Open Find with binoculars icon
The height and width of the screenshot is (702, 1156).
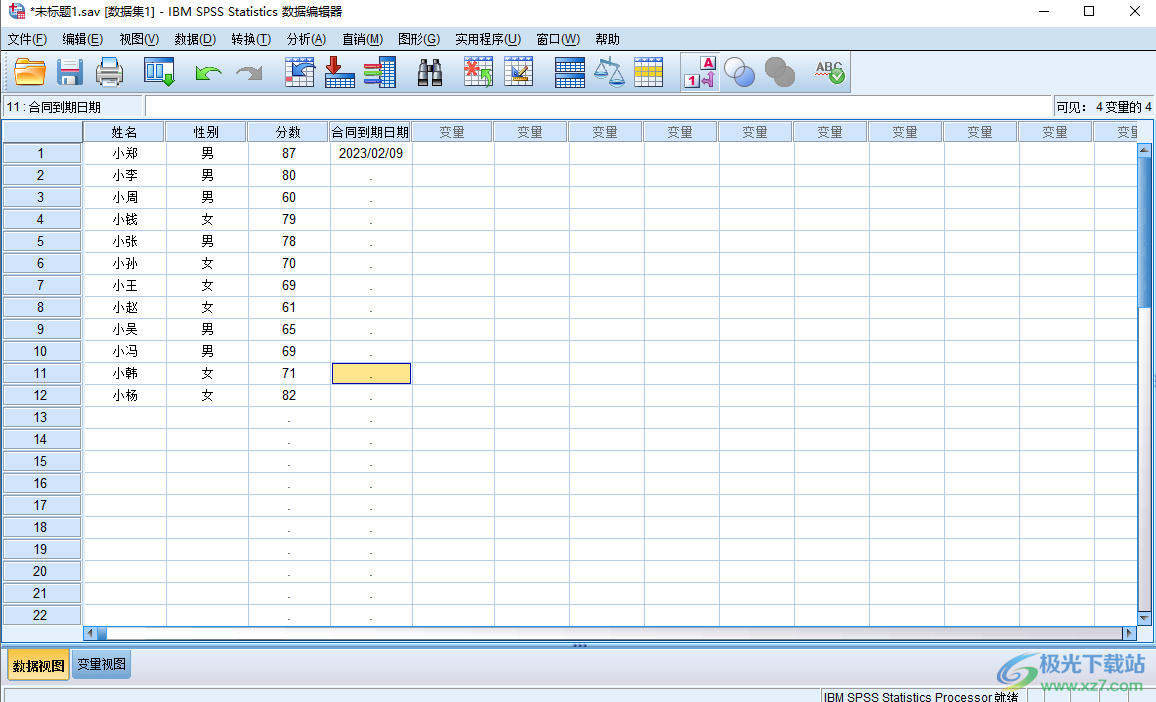(x=430, y=72)
